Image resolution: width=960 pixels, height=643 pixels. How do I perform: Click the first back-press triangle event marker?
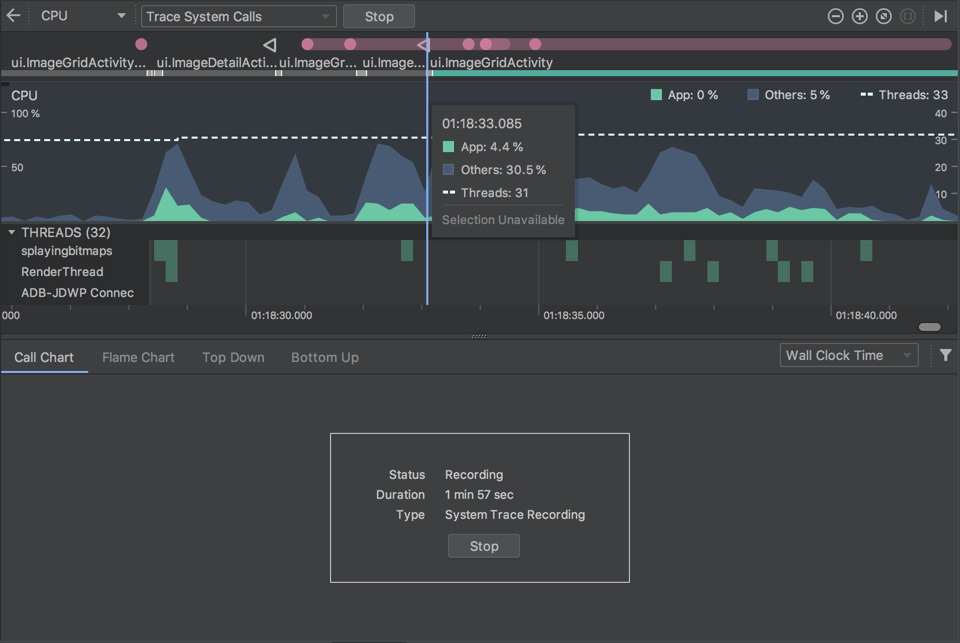[269, 45]
